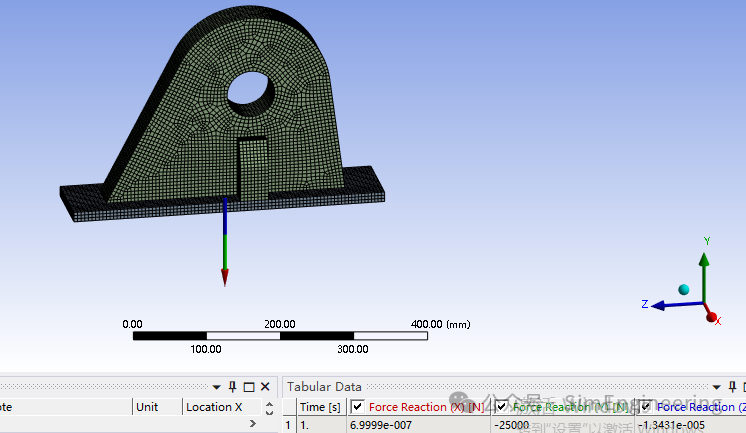
Task: Select the -1.3431e-005 force Z cell
Action: (x=691, y=425)
